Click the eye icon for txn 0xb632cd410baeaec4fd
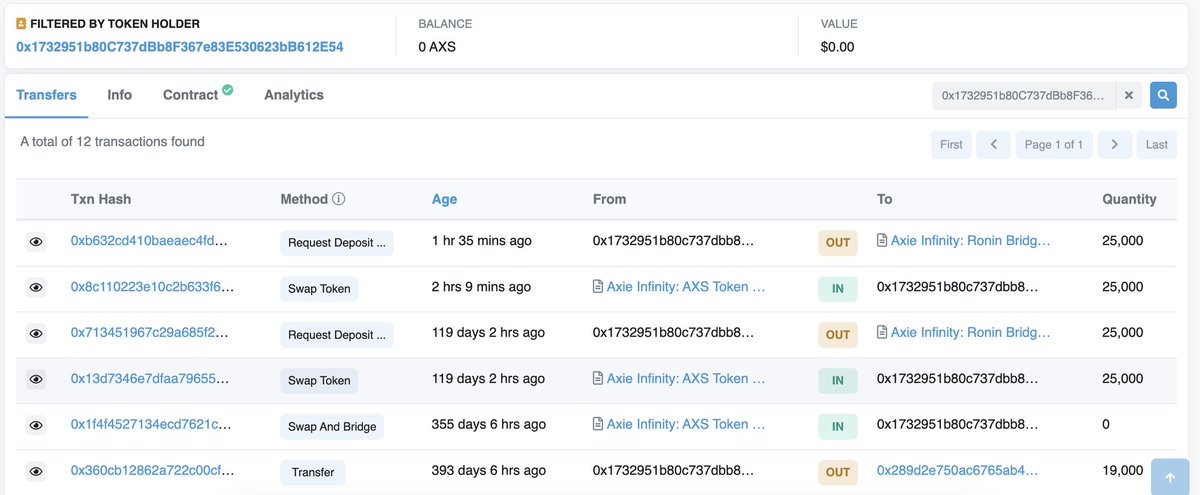Screen dimensions: 1200x495 pyautogui.click(x=36, y=242)
